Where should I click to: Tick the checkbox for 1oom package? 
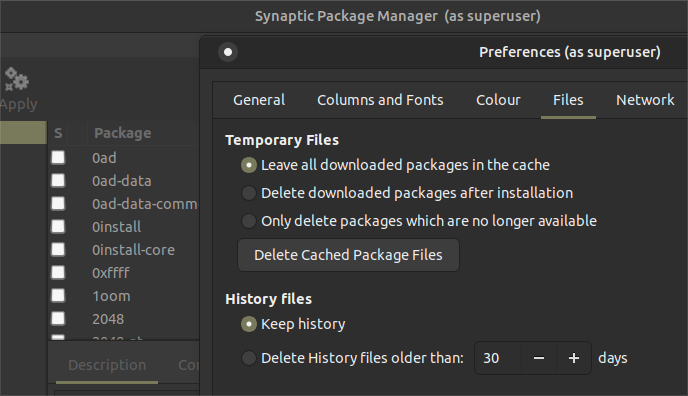pyautogui.click(x=58, y=296)
